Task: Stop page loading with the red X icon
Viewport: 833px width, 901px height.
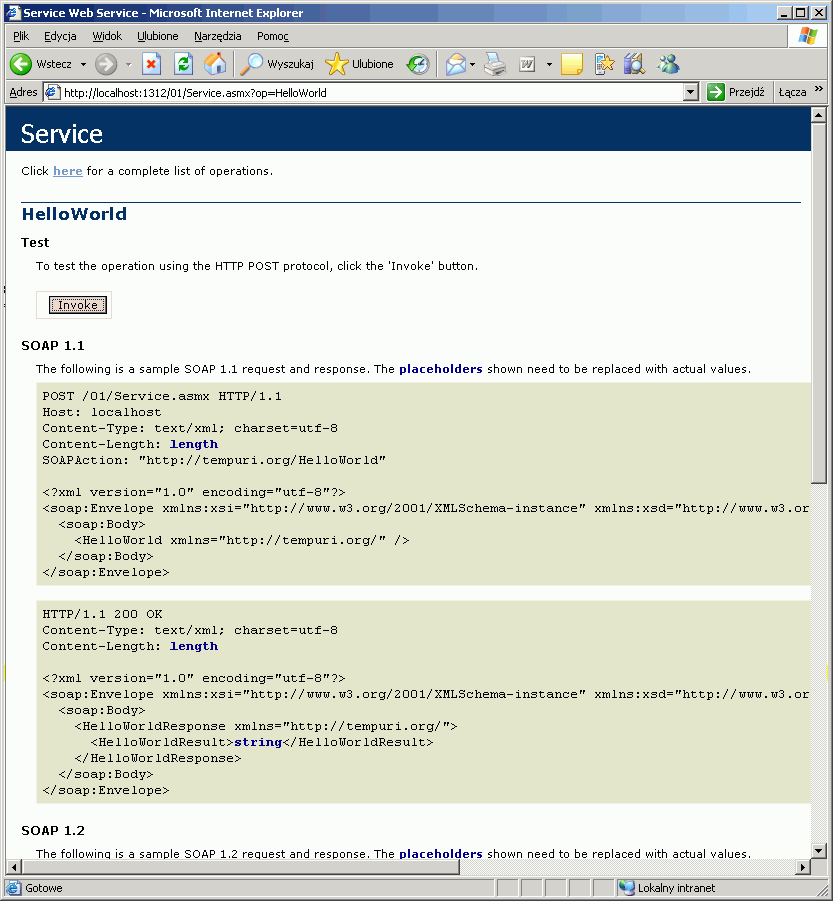Action: click(151, 64)
